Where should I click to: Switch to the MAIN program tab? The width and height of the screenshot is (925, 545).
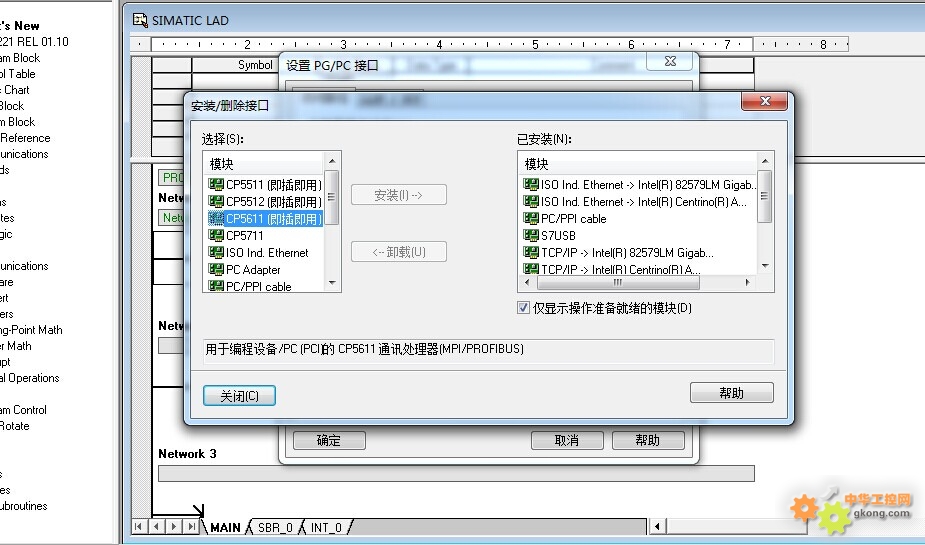(225, 527)
